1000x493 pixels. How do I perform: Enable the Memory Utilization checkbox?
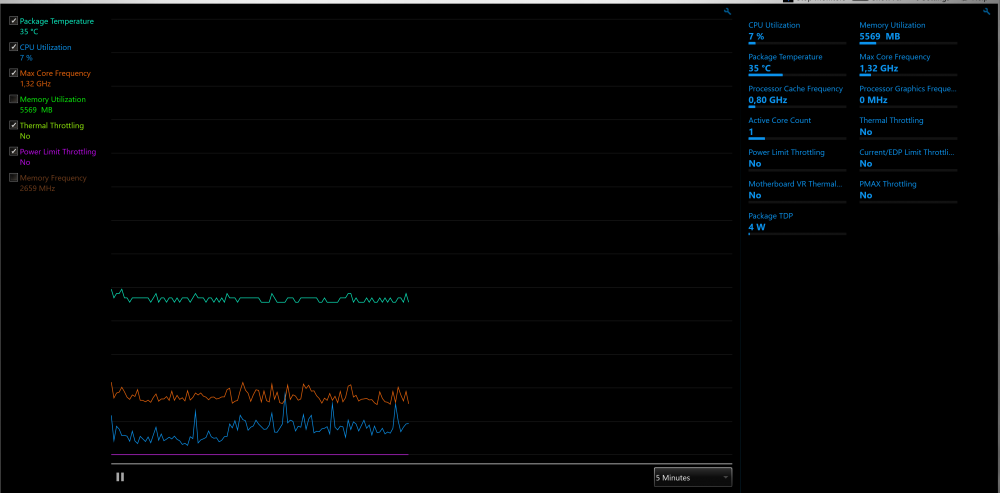tap(13, 99)
